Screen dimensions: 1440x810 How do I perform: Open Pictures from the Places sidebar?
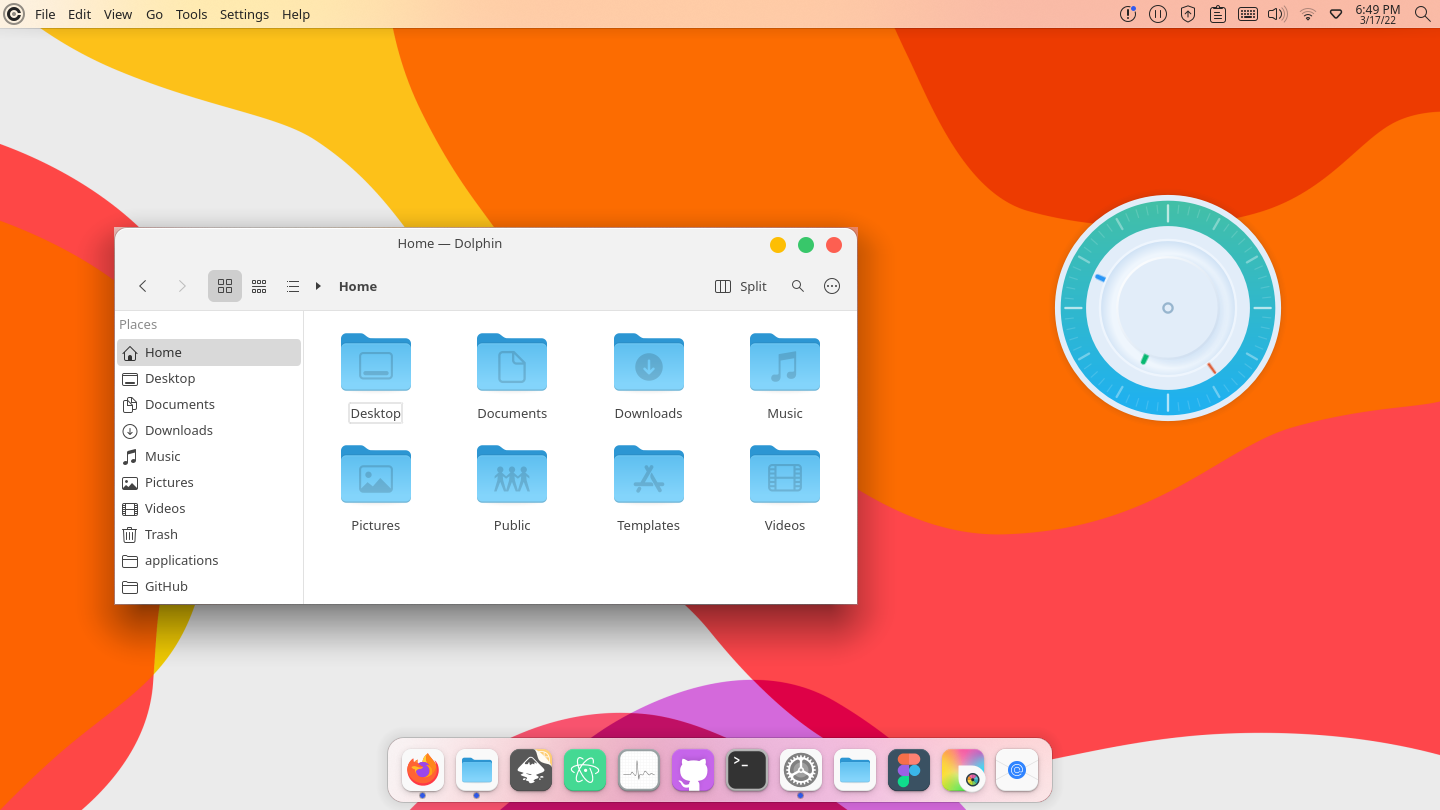209,482
